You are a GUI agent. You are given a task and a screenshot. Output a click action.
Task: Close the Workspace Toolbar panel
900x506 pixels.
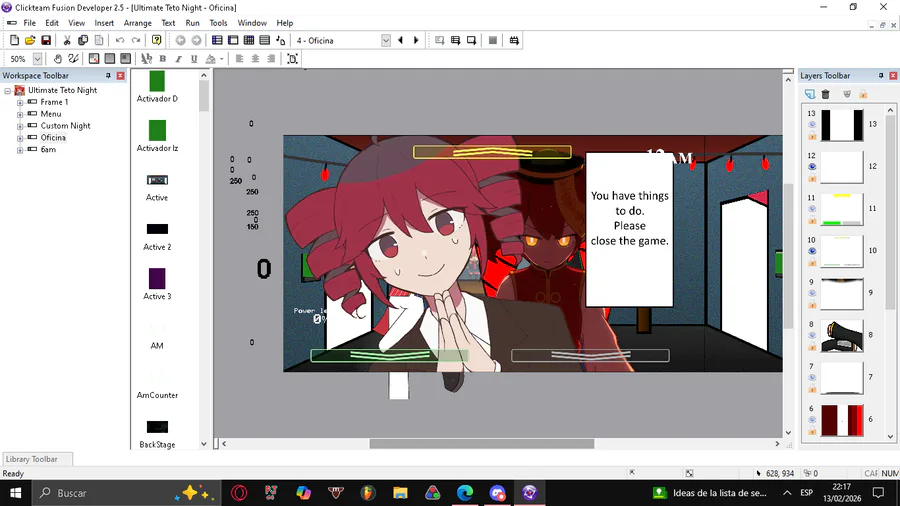click(121, 76)
